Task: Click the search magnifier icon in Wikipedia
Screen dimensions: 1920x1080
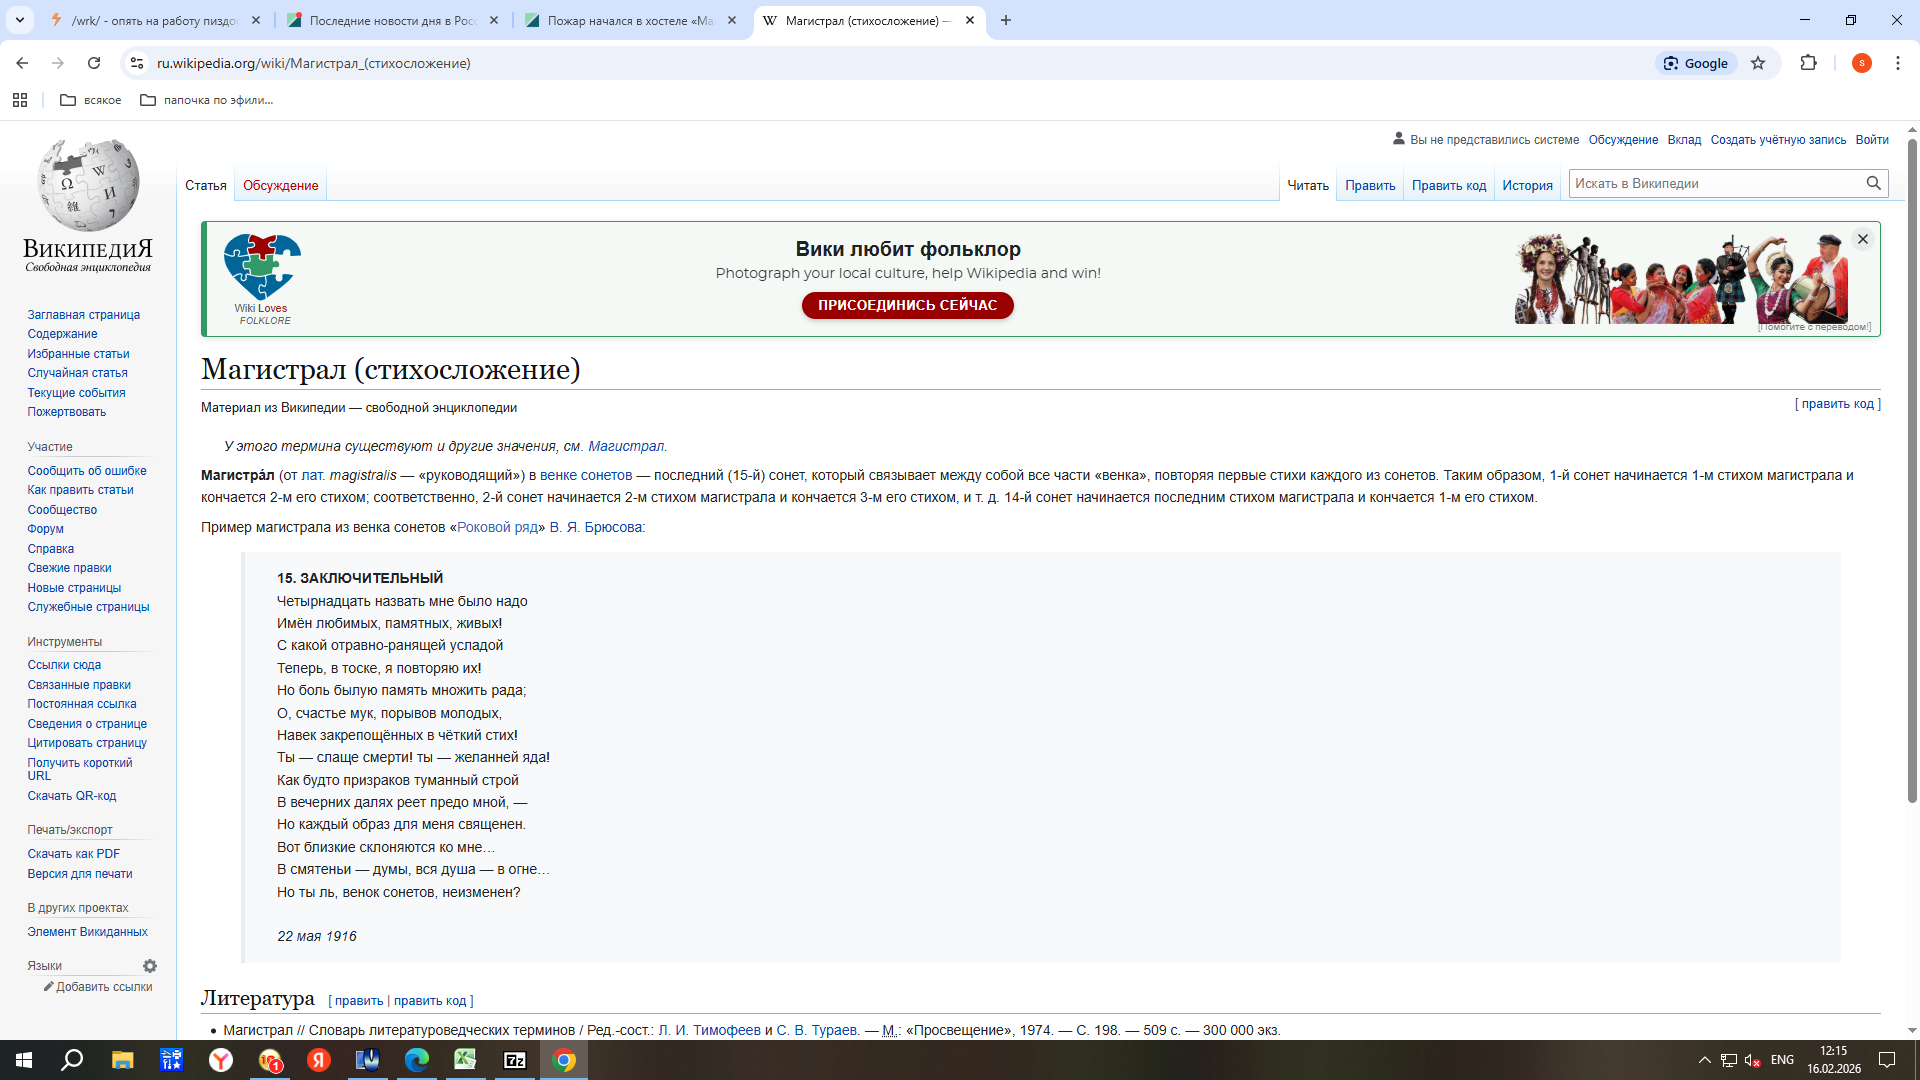Action: pos(1873,183)
